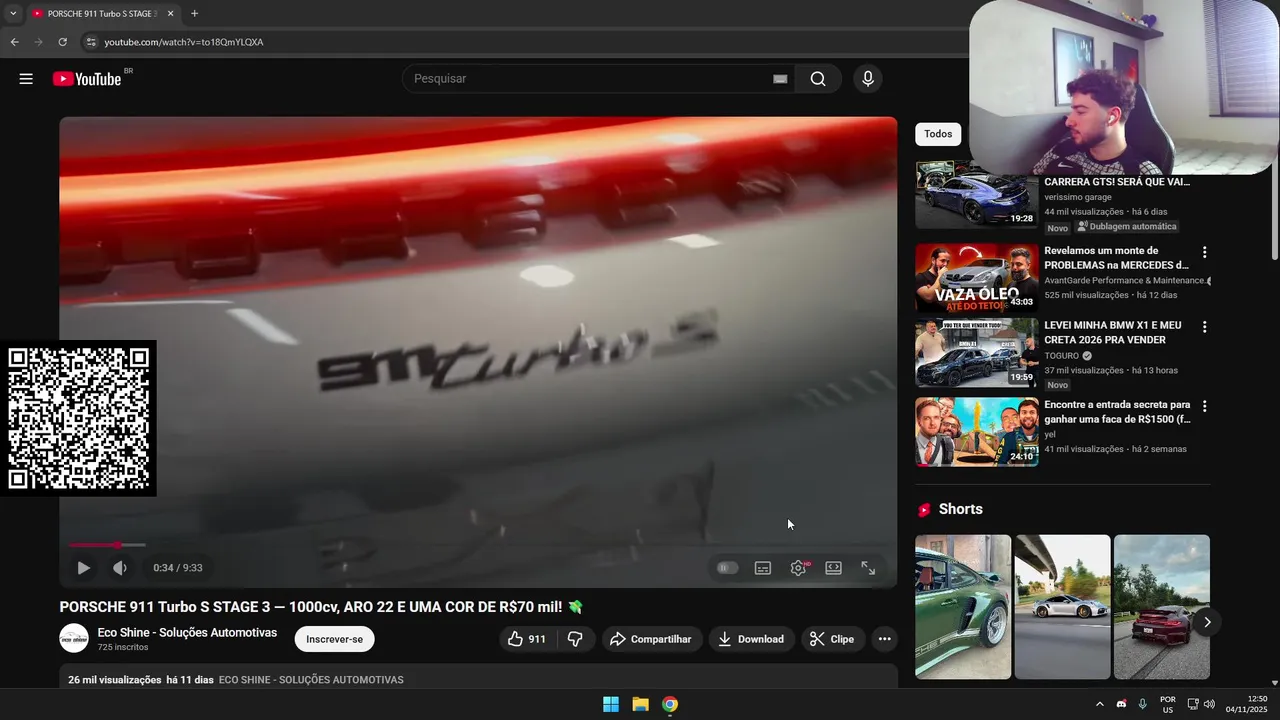Open options menu for Mercedes PROBLEMAS video
This screenshot has height=720, width=1280.
[1204, 253]
